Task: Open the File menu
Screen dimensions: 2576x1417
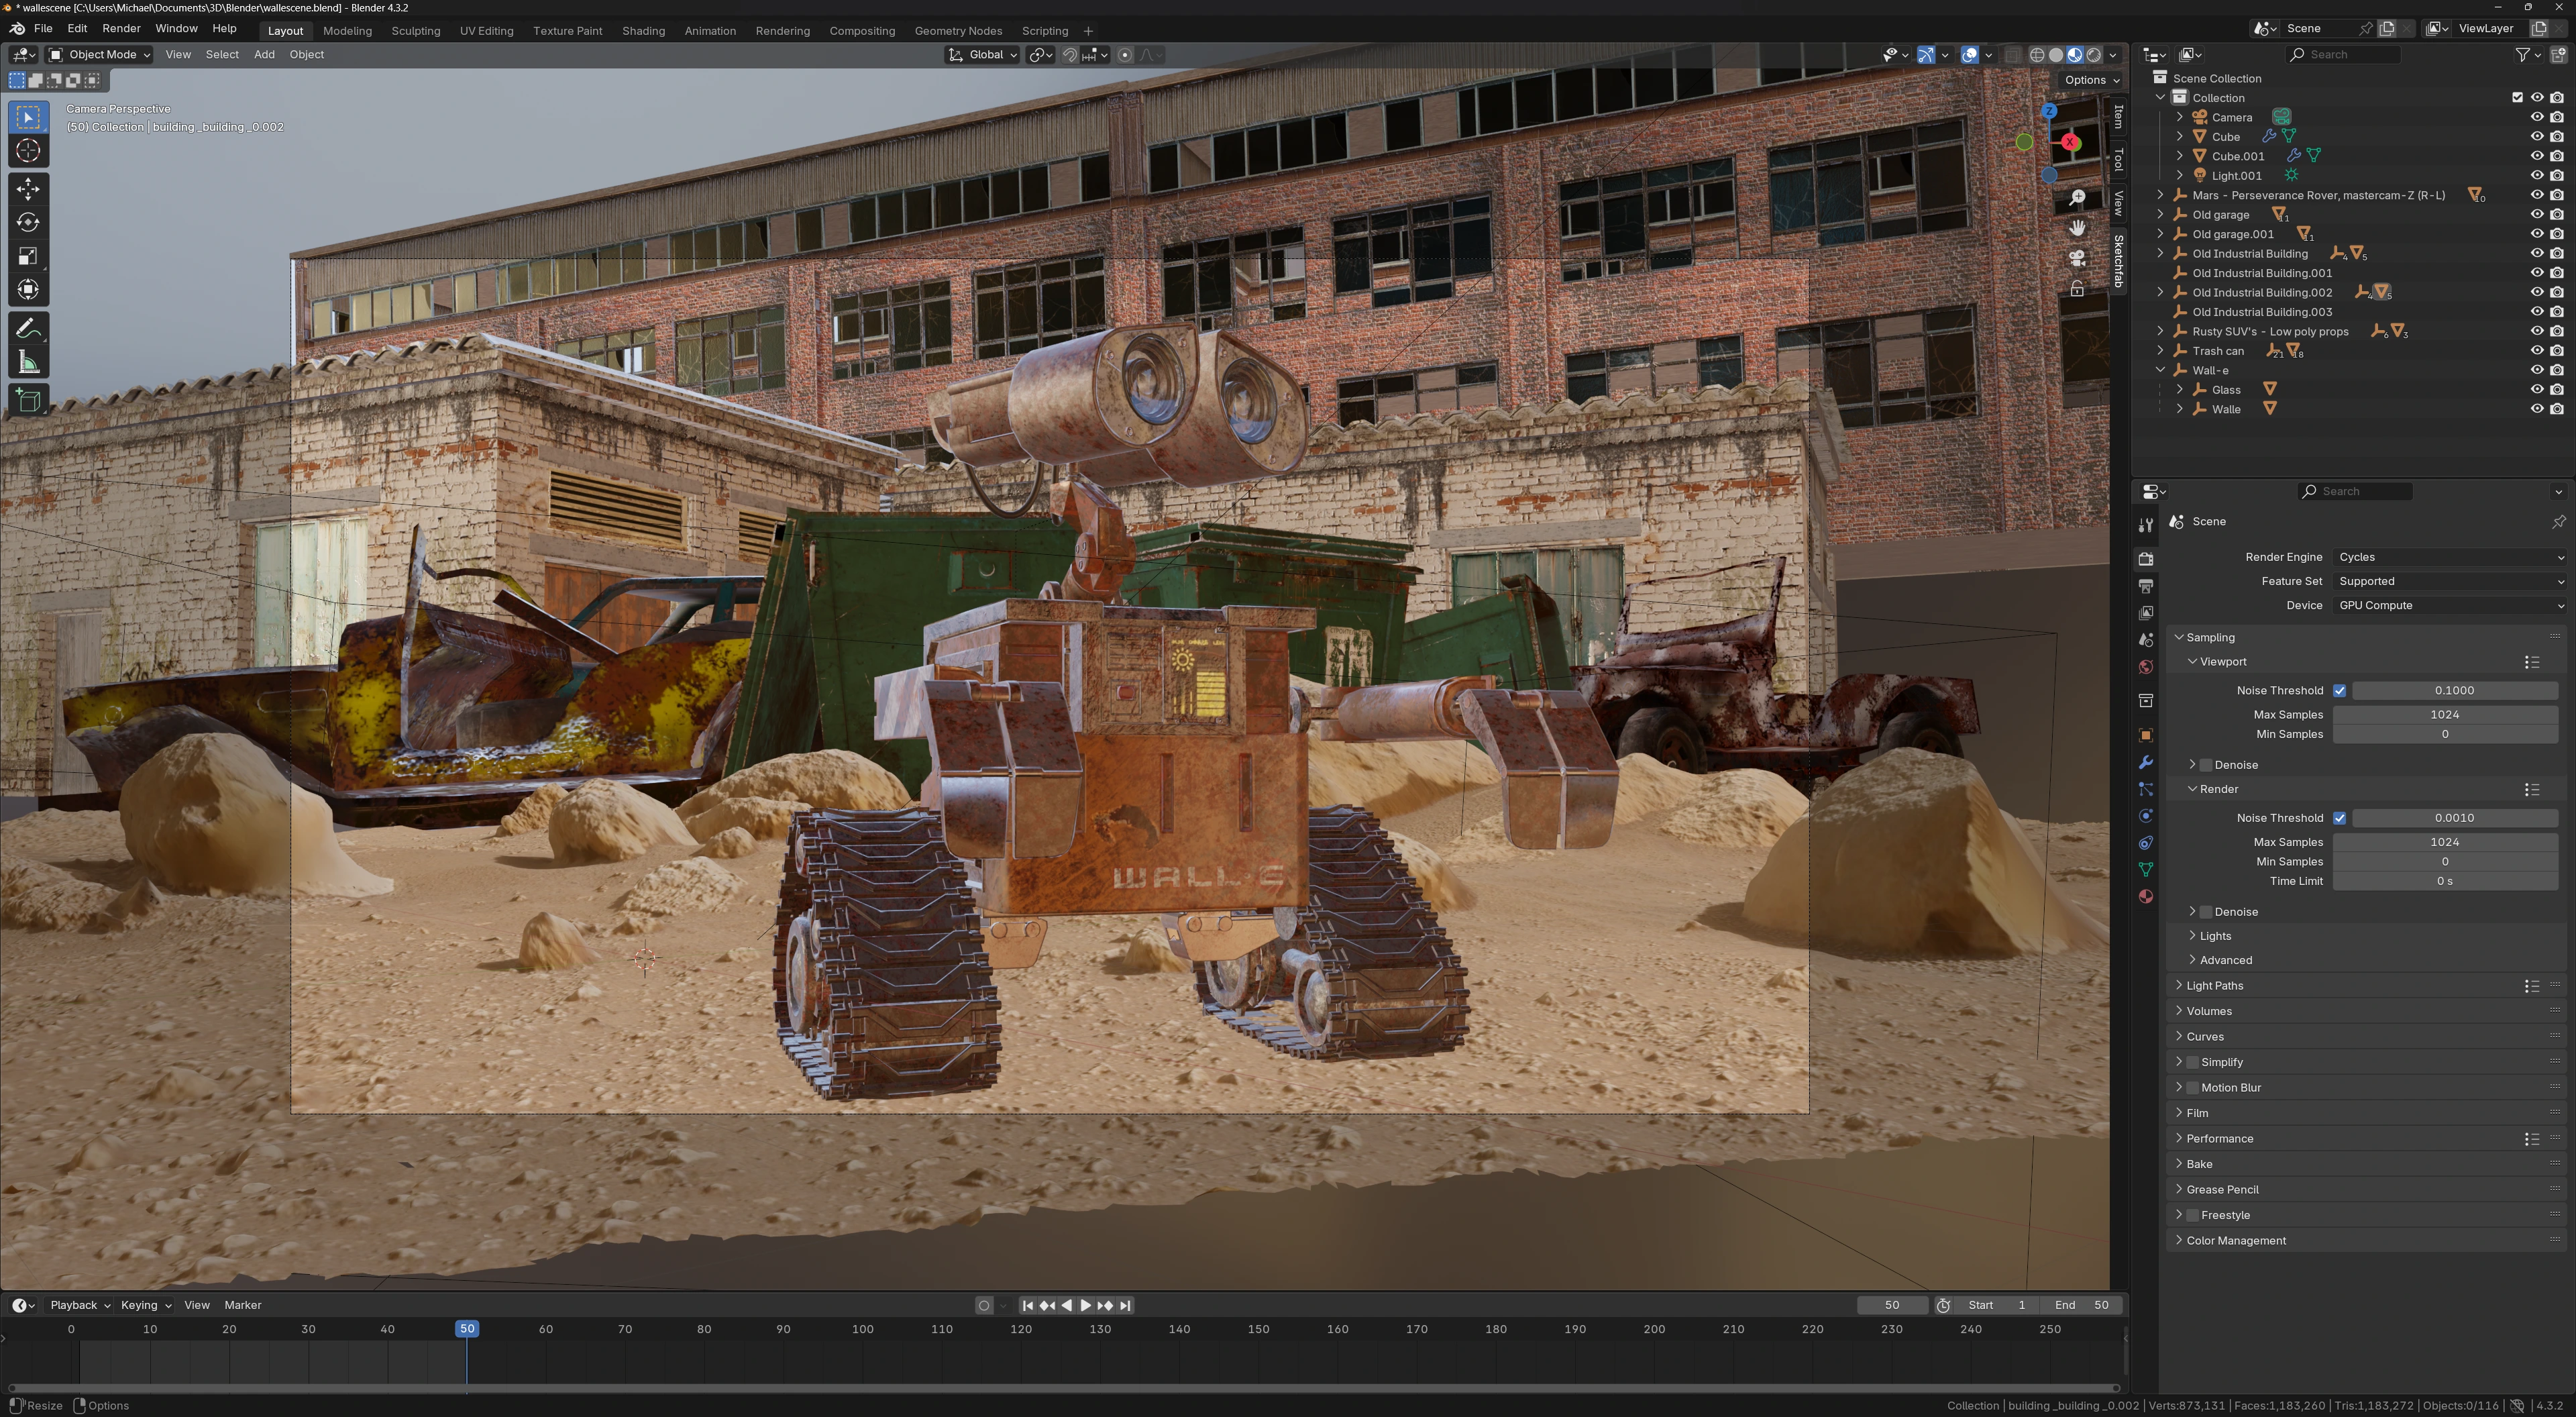Action: [x=43, y=28]
